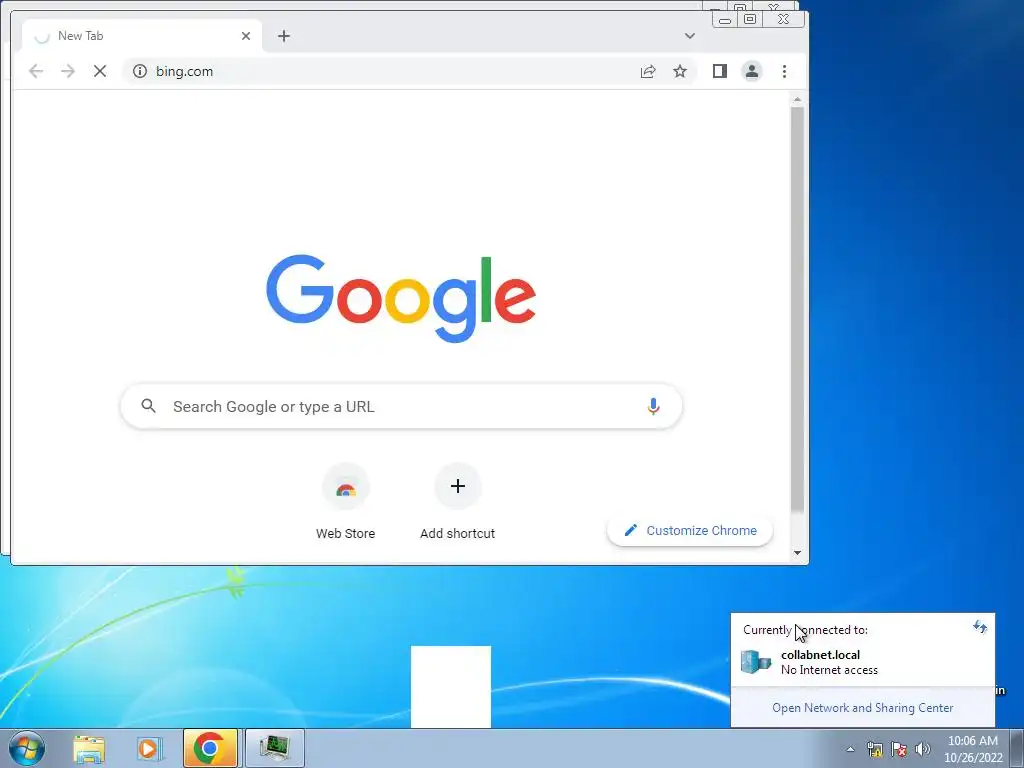
Task: Open the volume speaker control
Action: pyautogui.click(x=923, y=749)
